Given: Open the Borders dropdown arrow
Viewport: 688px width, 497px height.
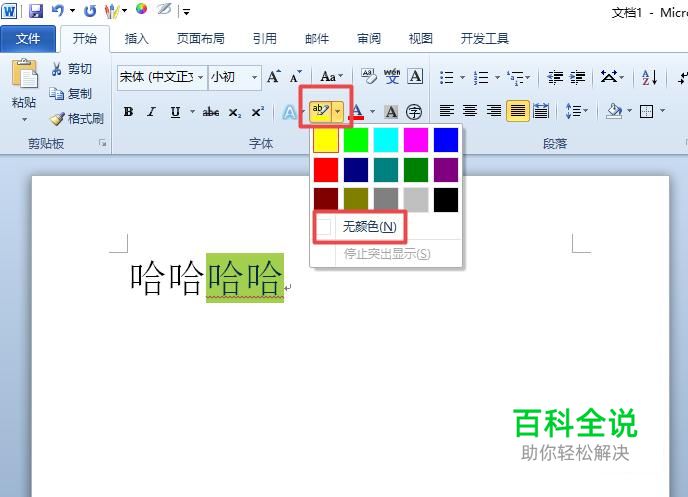Looking at the screenshot, I should [x=663, y=111].
